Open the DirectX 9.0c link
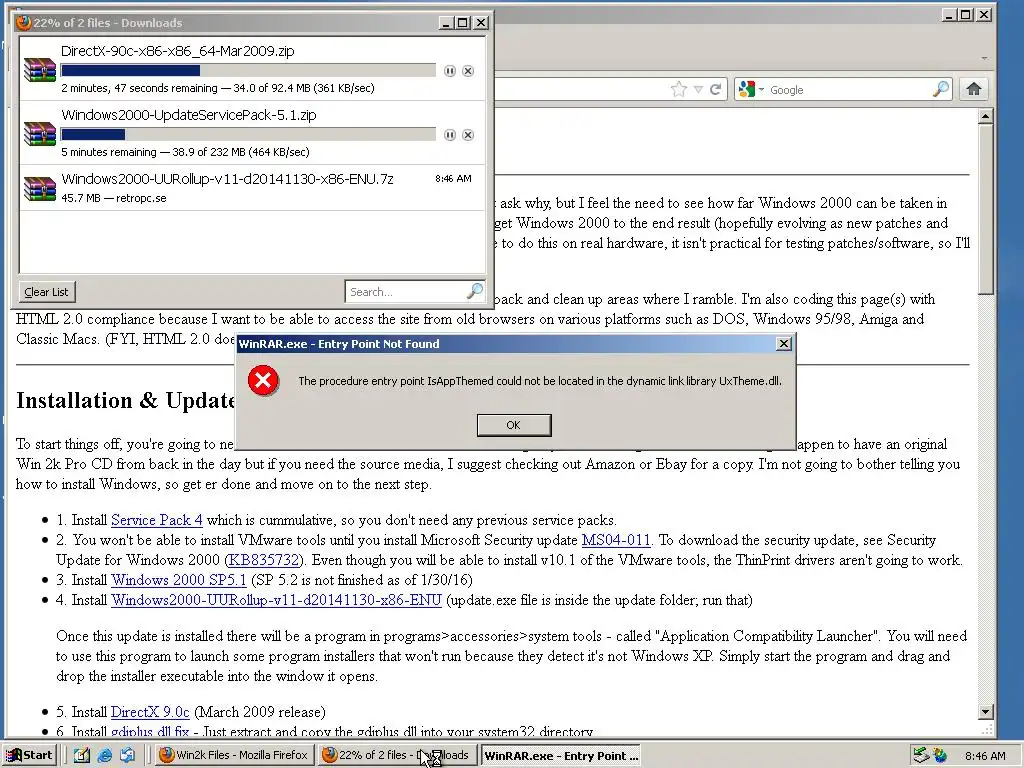This screenshot has height=768, width=1024. [150, 712]
